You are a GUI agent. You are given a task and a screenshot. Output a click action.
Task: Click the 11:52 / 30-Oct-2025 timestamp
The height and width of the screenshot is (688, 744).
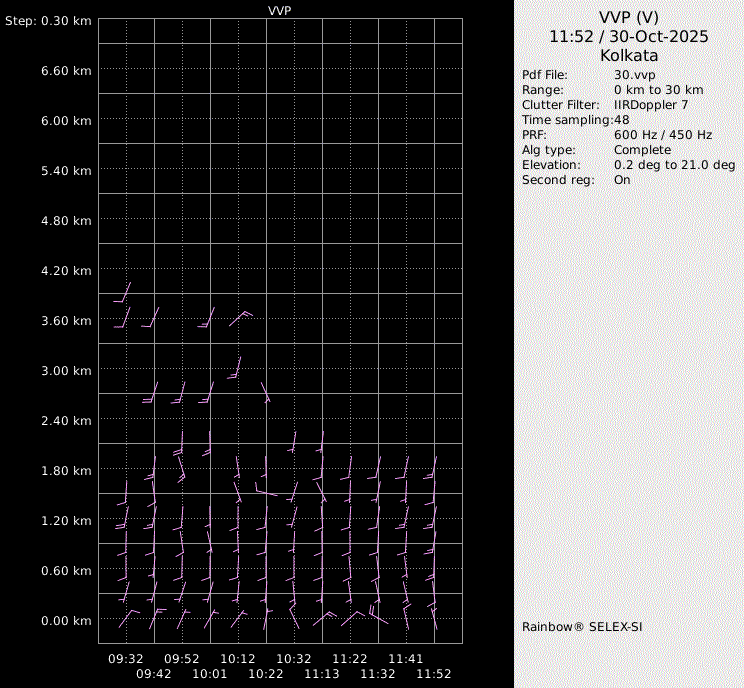pyautogui.click(x=628, y=36)
